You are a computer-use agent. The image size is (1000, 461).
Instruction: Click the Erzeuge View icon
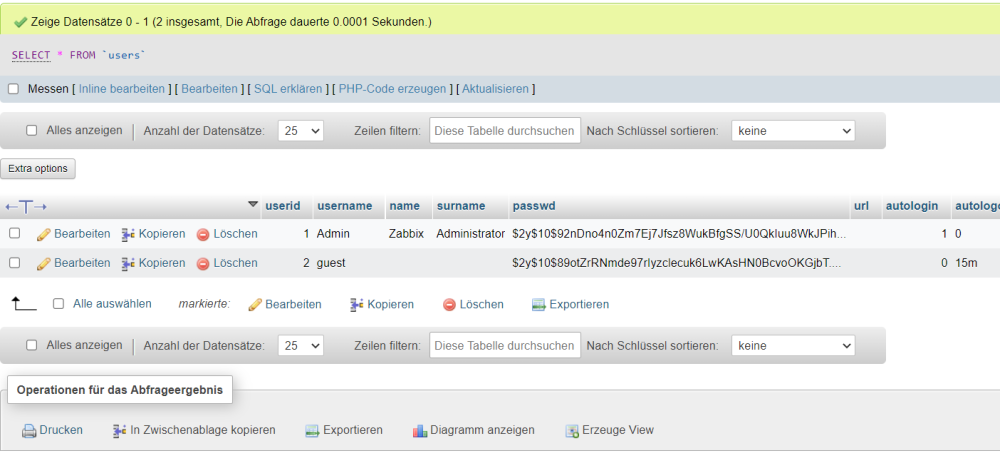pos(571,430)
